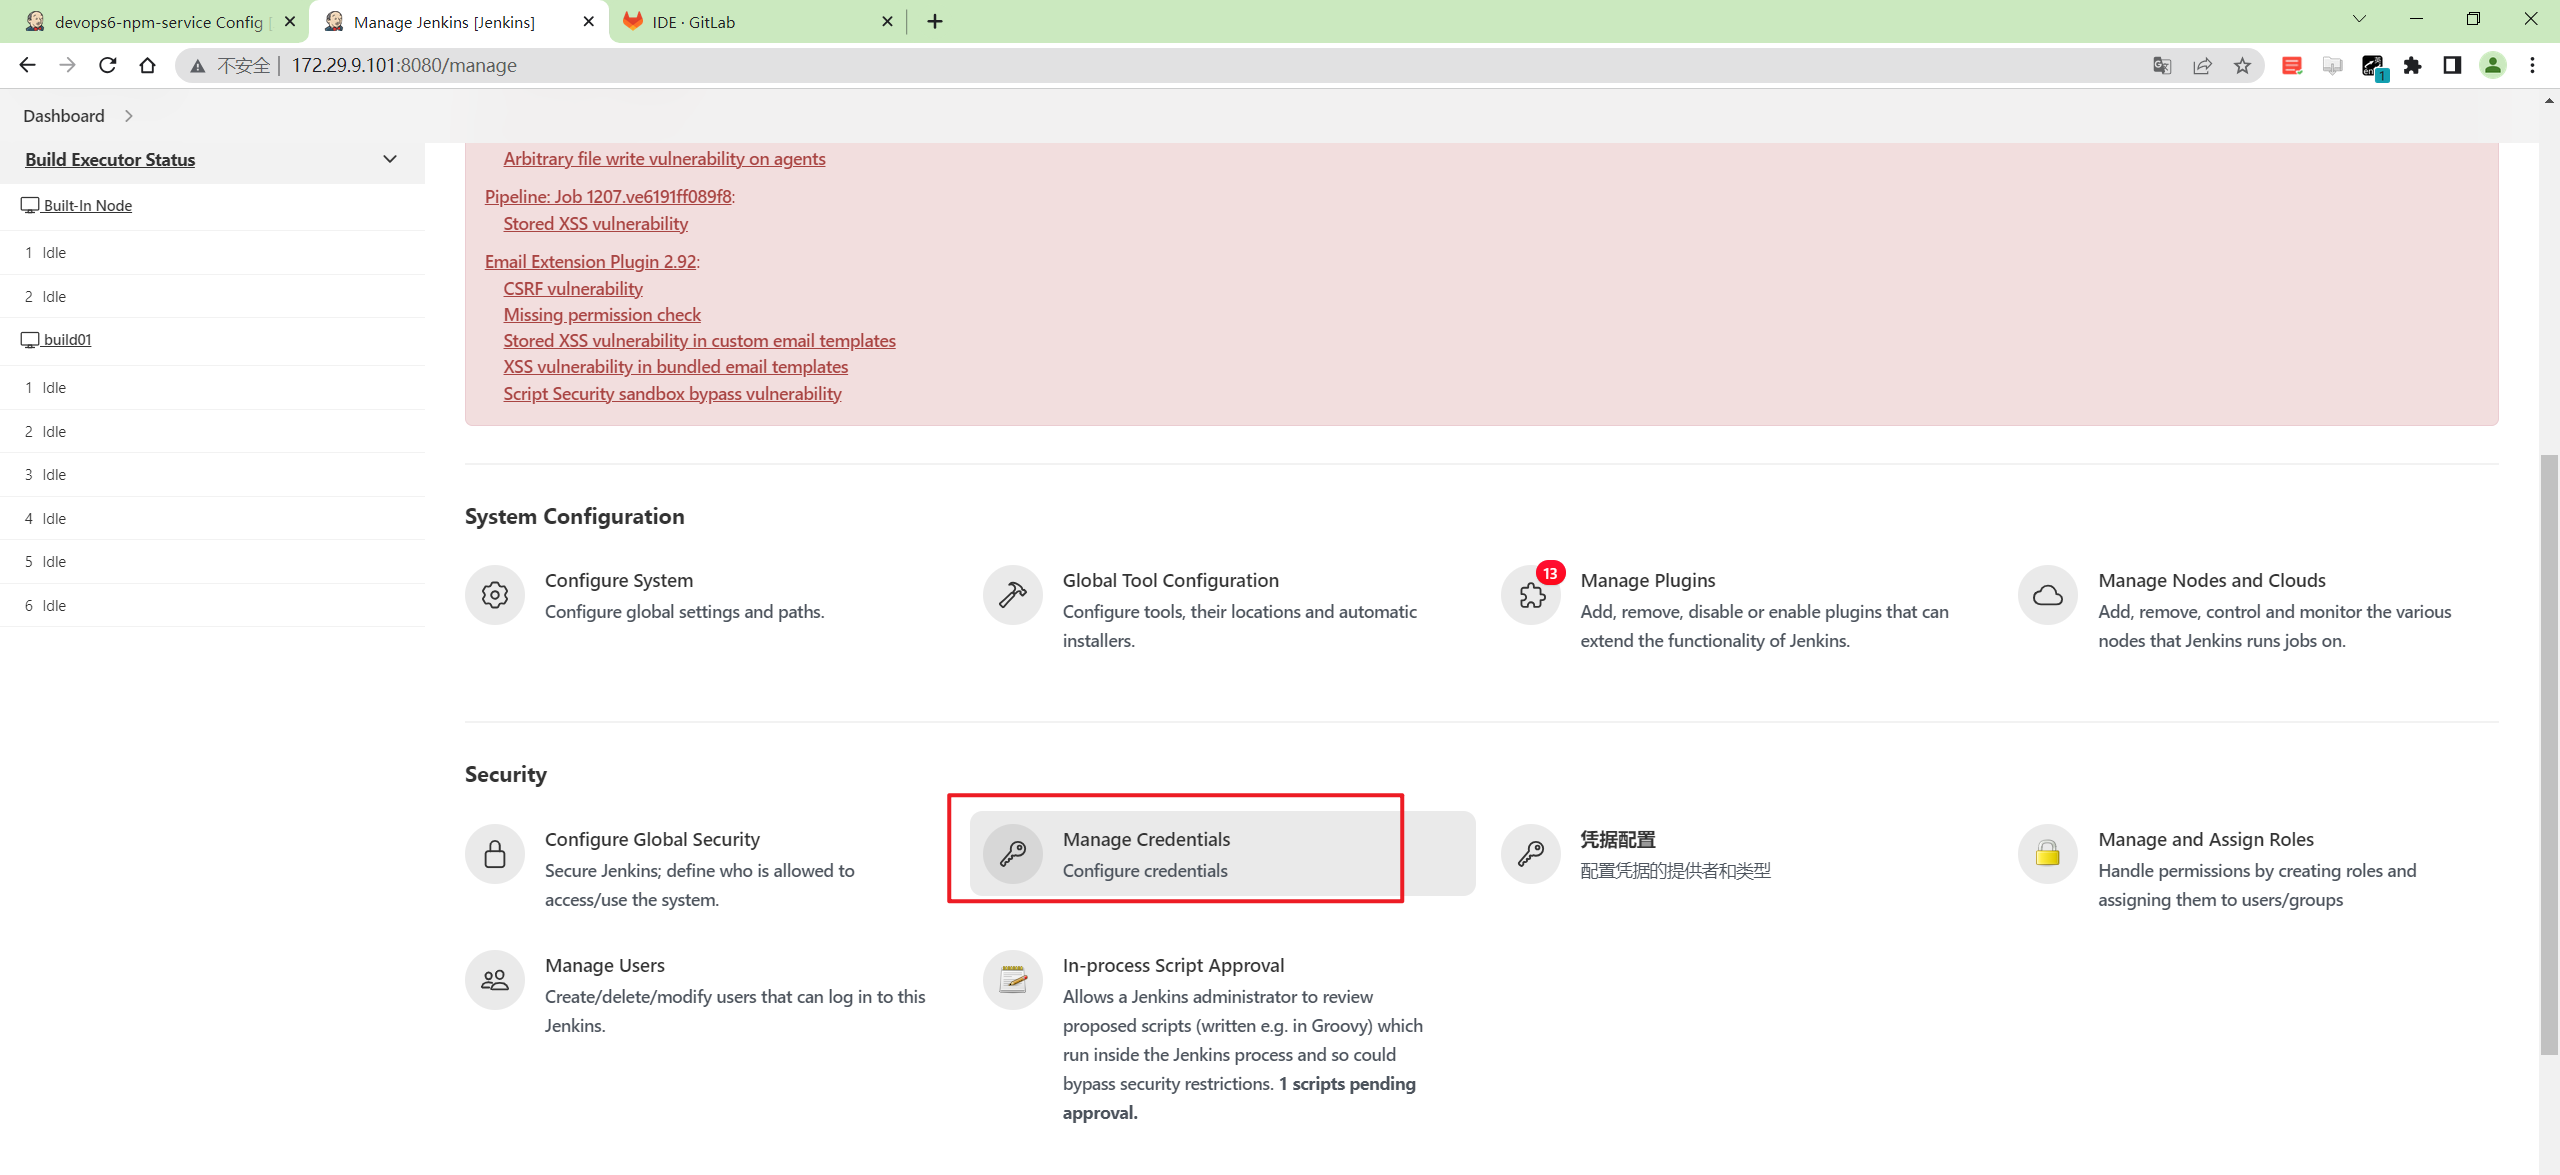
Task: Click the not-secure warning icon
Action: pos(198,66)
